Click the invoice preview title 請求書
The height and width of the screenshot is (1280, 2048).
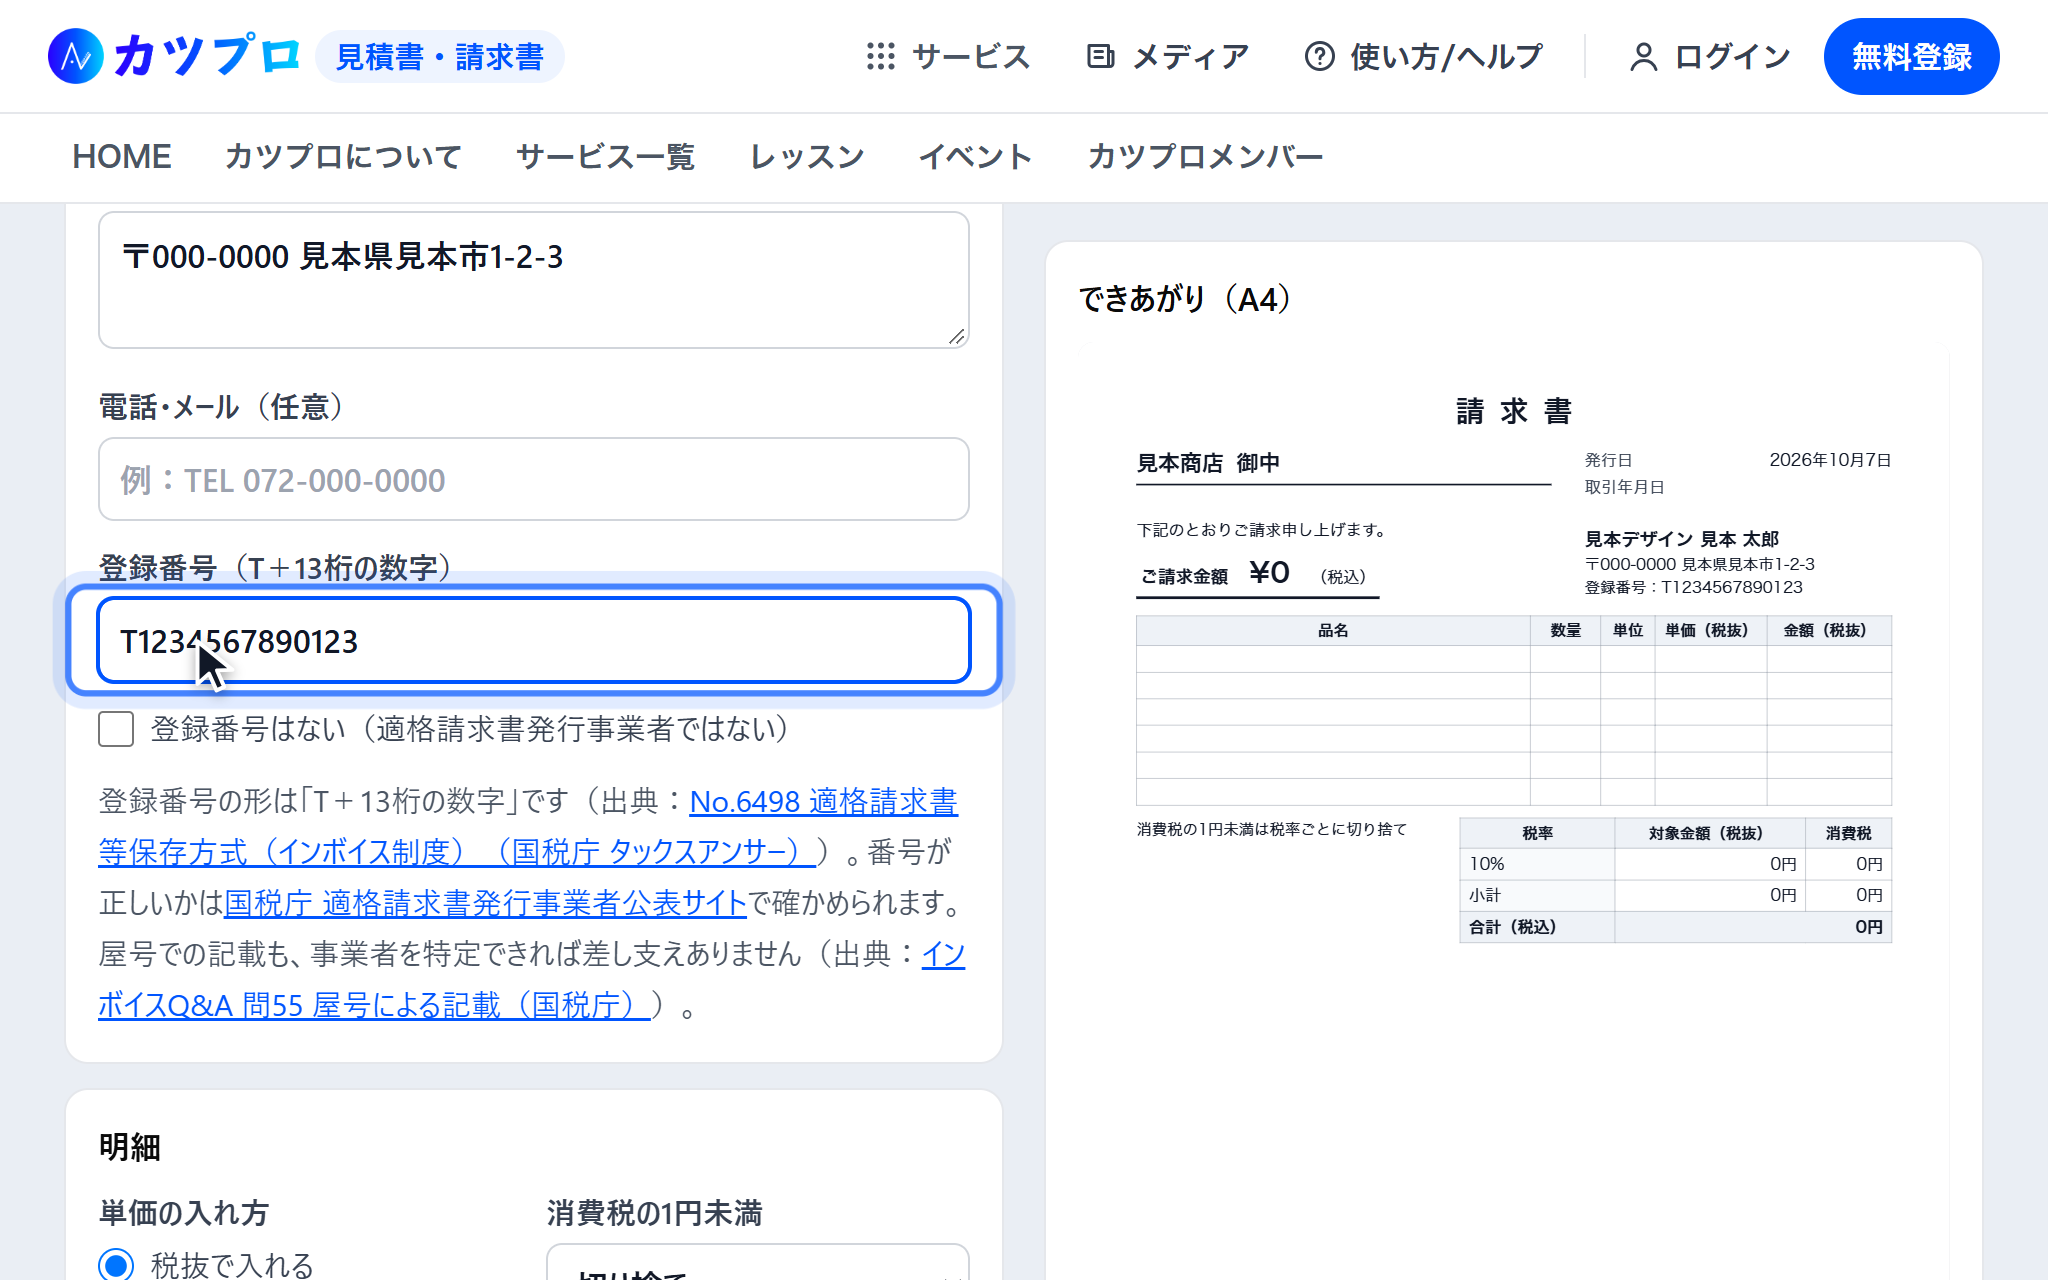point(1514,411)
